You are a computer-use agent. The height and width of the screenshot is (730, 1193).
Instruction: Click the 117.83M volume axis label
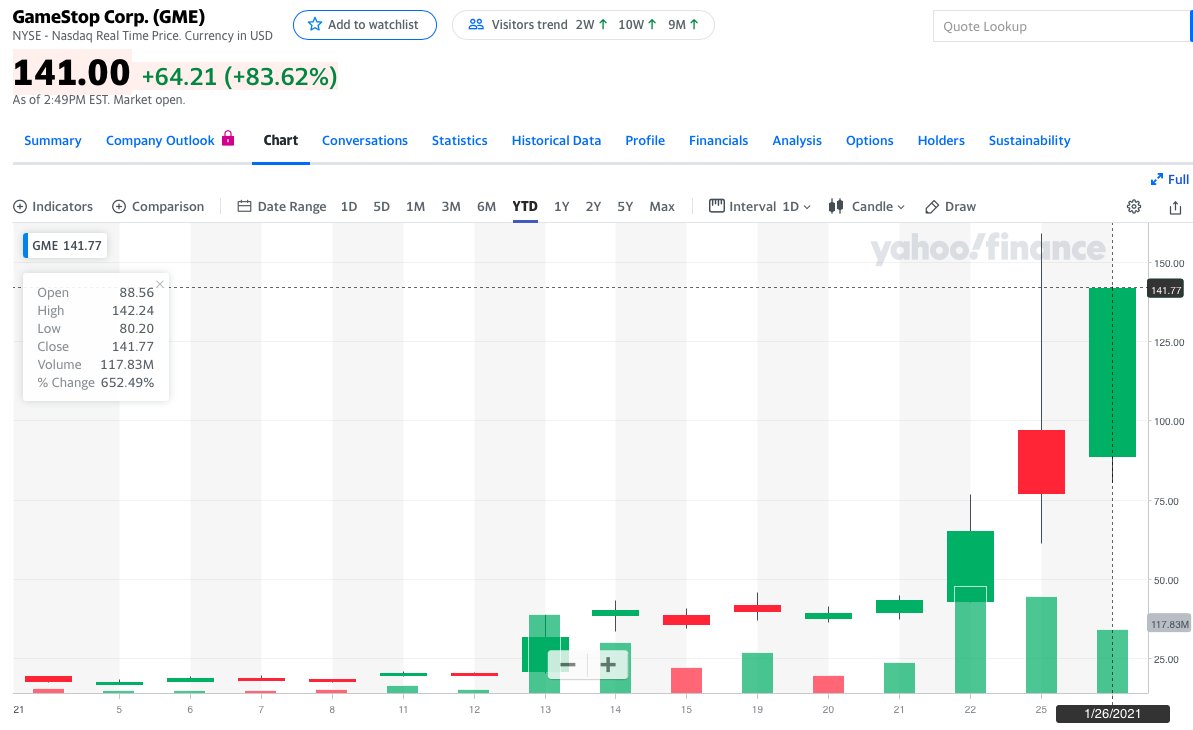coord(1169,624)
